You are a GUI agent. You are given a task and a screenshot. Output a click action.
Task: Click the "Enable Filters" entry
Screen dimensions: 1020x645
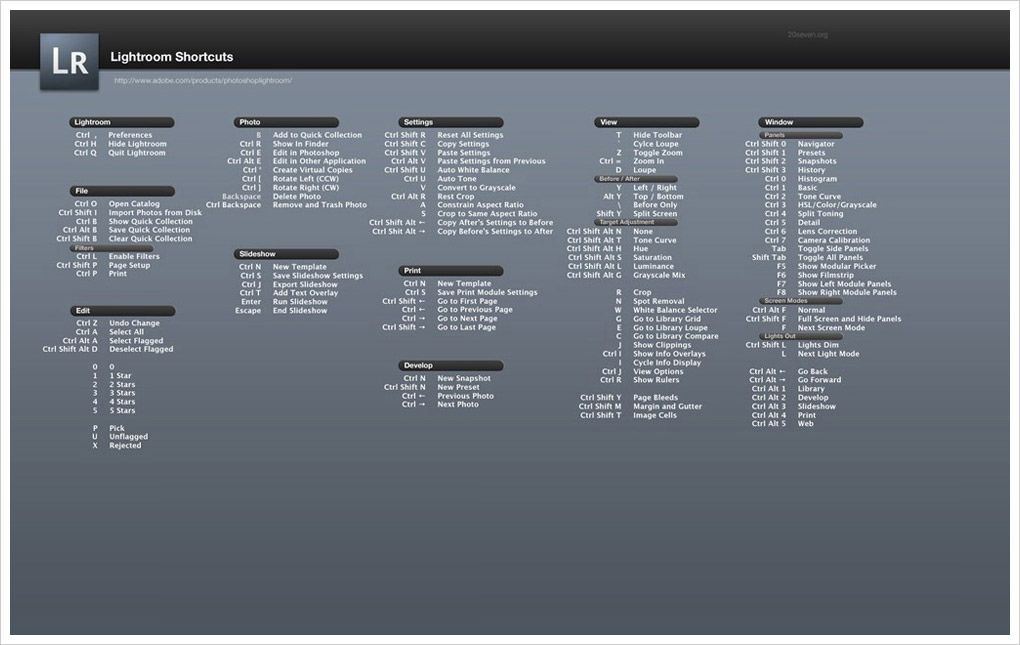pos(134,256)
